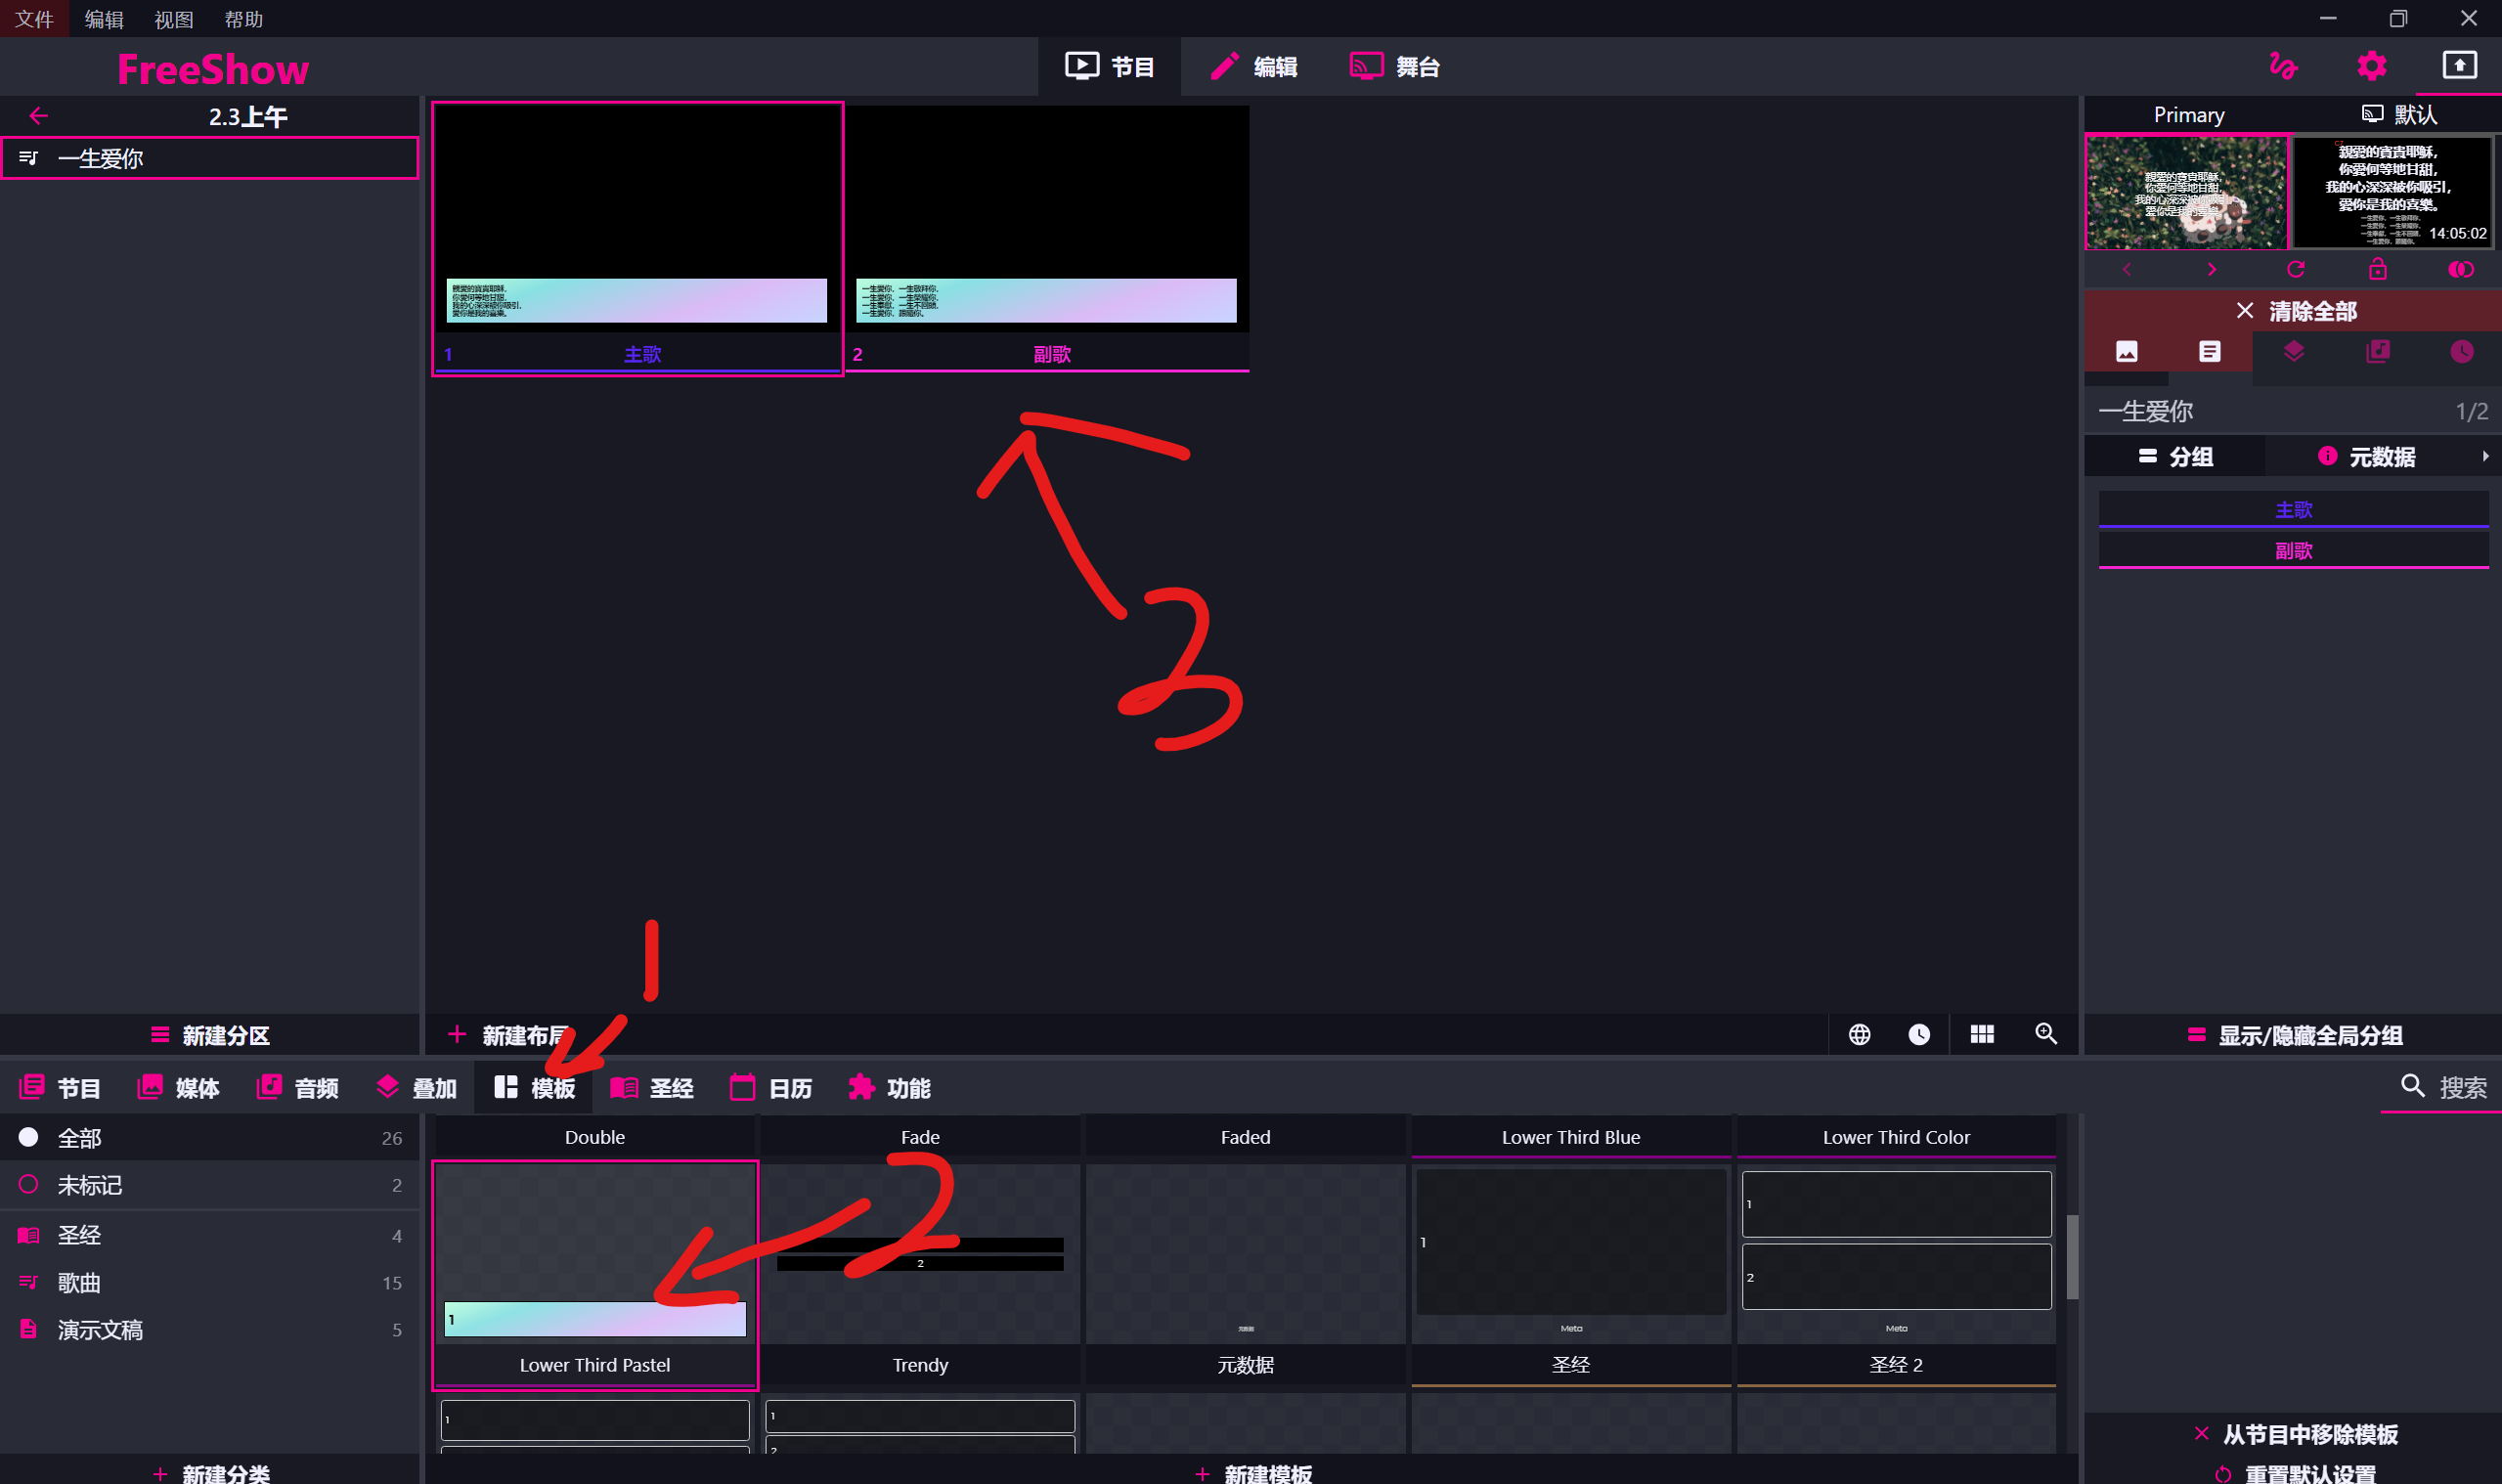This screenshot has width=2502, height=1484.
Task: Expand the tabs arrow next to 元数据
Action: point(2485,457)
